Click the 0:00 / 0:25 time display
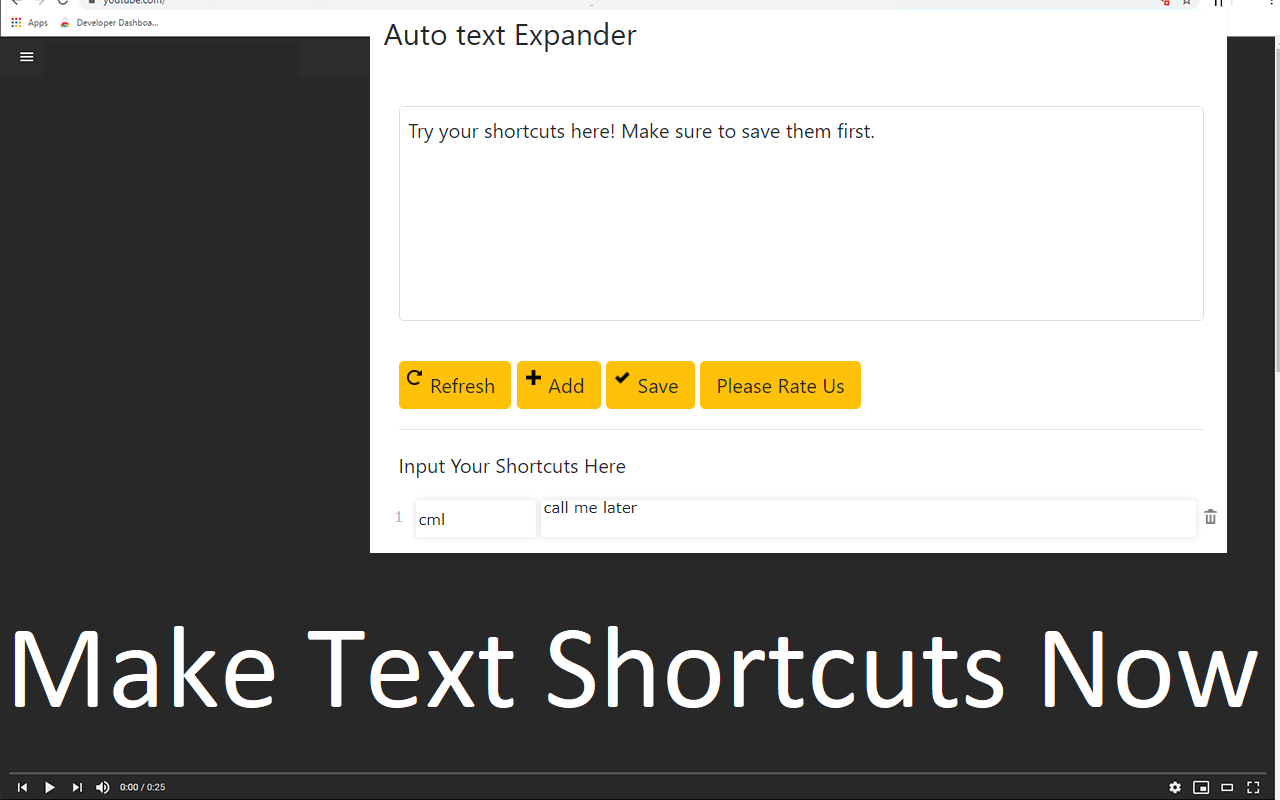 click(x=143, y=787)
